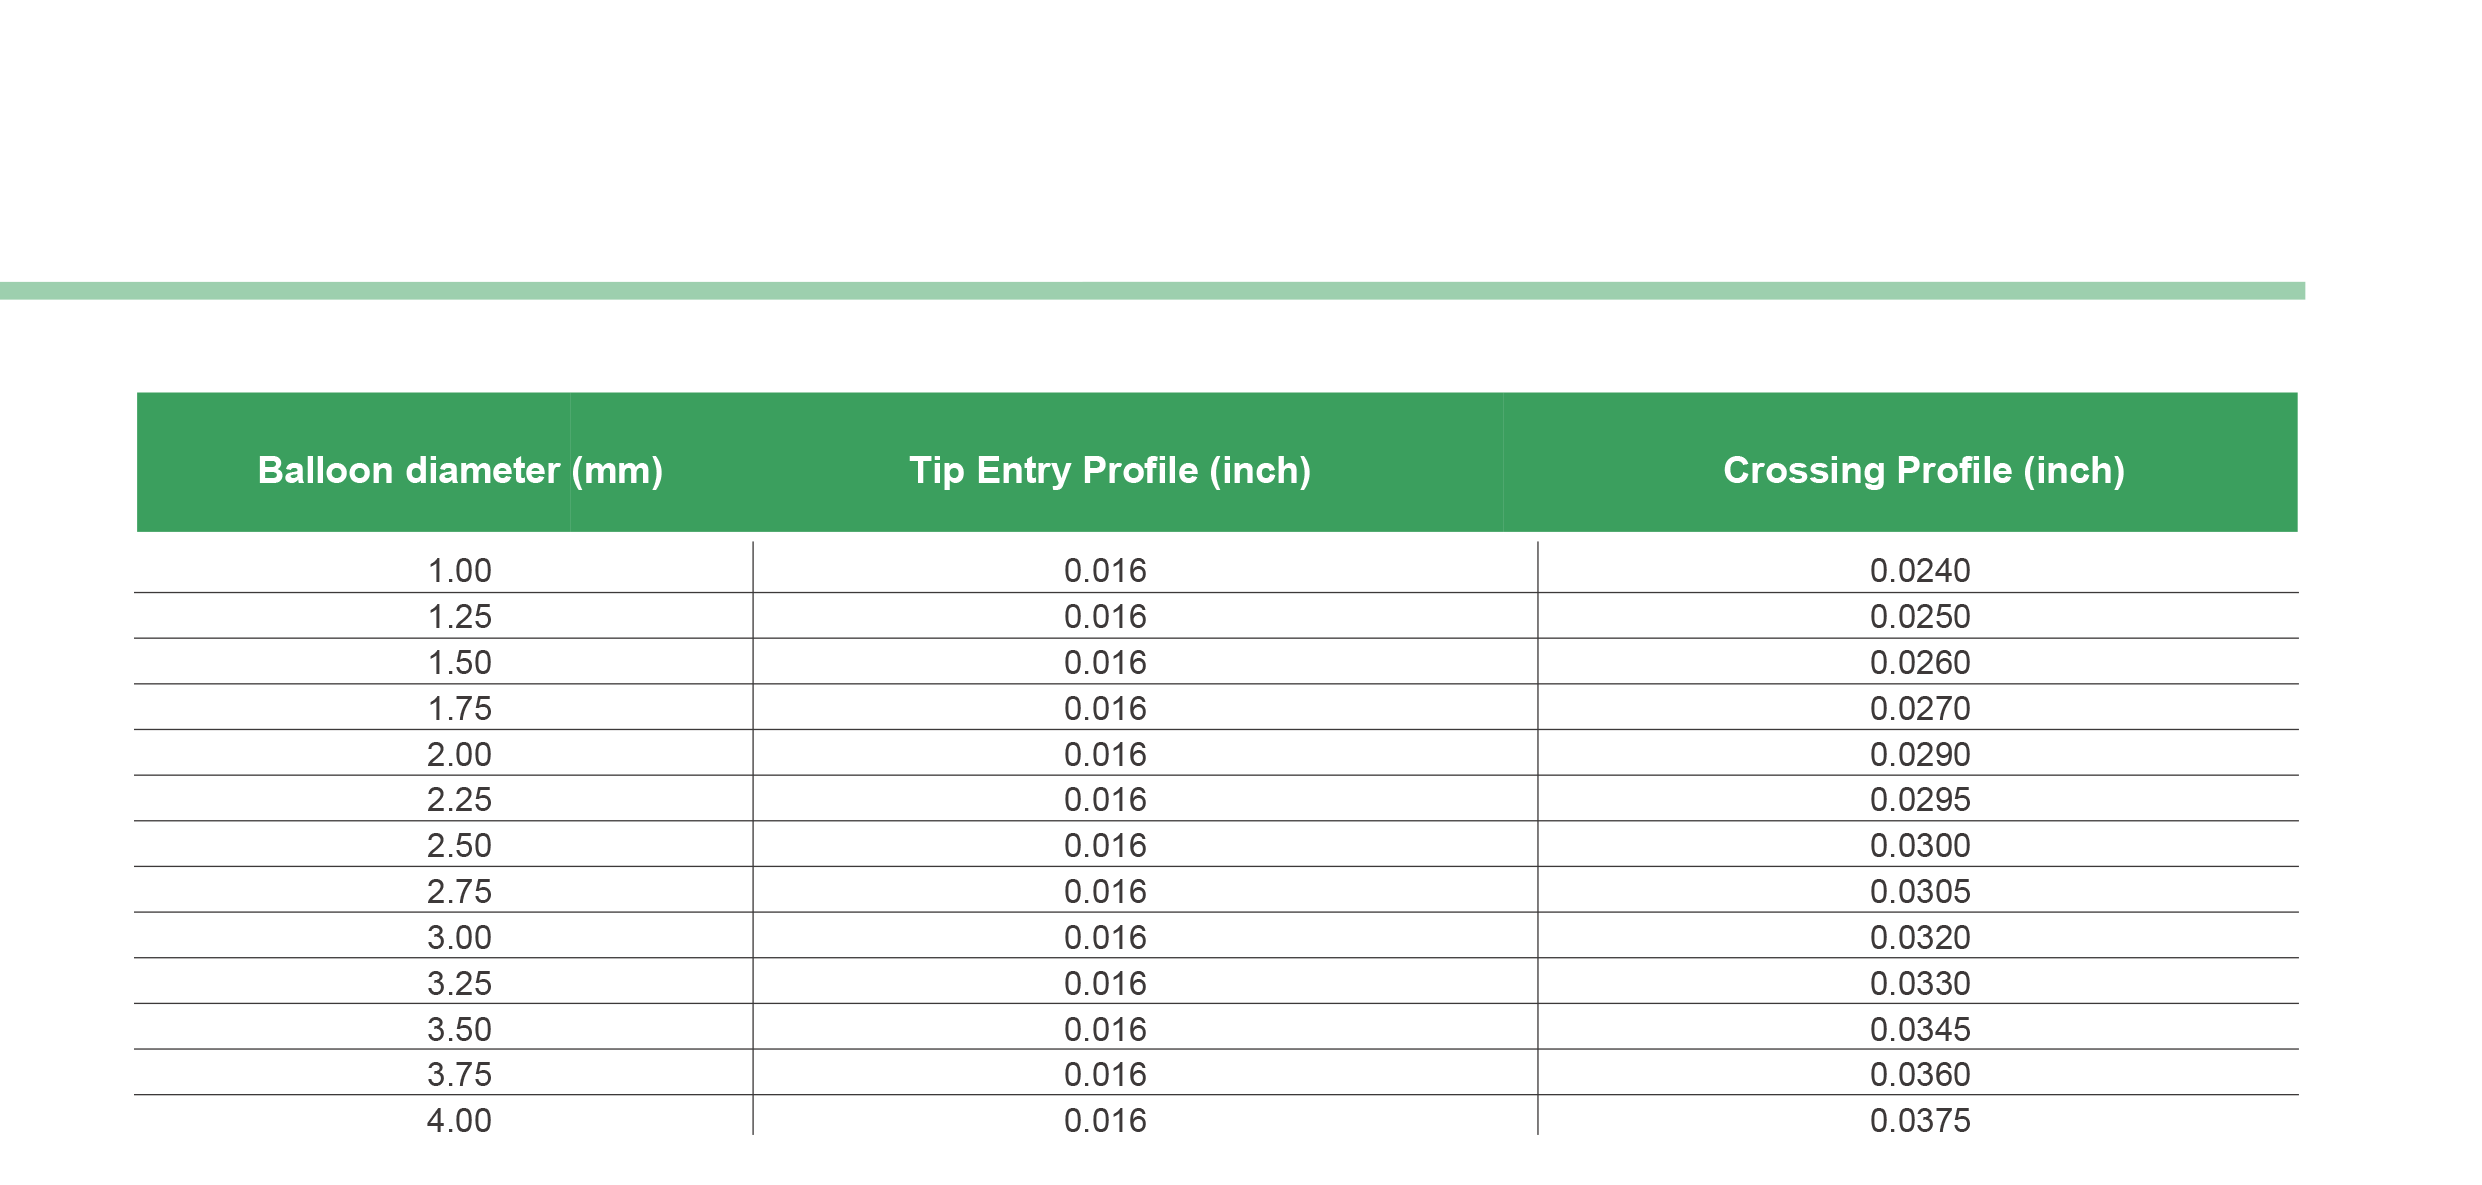Select the 2.25 balloon diameter cell
Image resolution: width=2482 pixels, height=1185 pixels.
460,800
